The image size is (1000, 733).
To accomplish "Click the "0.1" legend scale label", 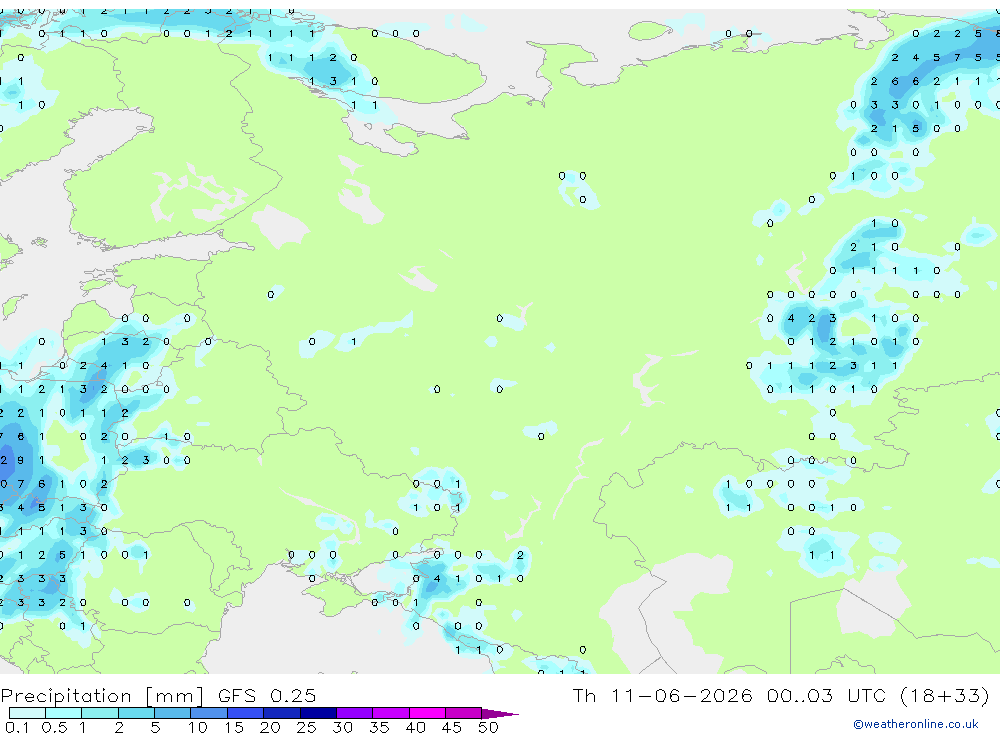I will [x=17, y=727].
